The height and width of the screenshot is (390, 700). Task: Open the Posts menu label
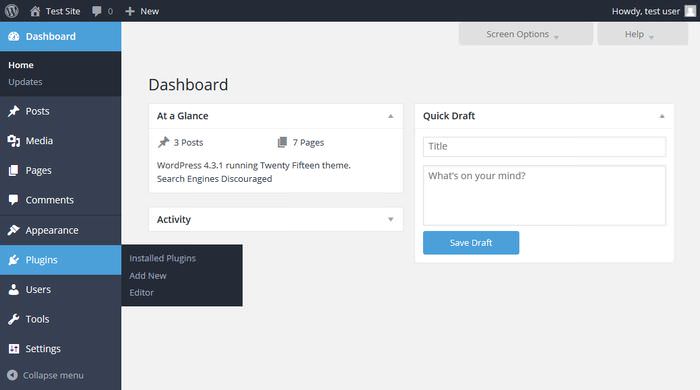38,111
